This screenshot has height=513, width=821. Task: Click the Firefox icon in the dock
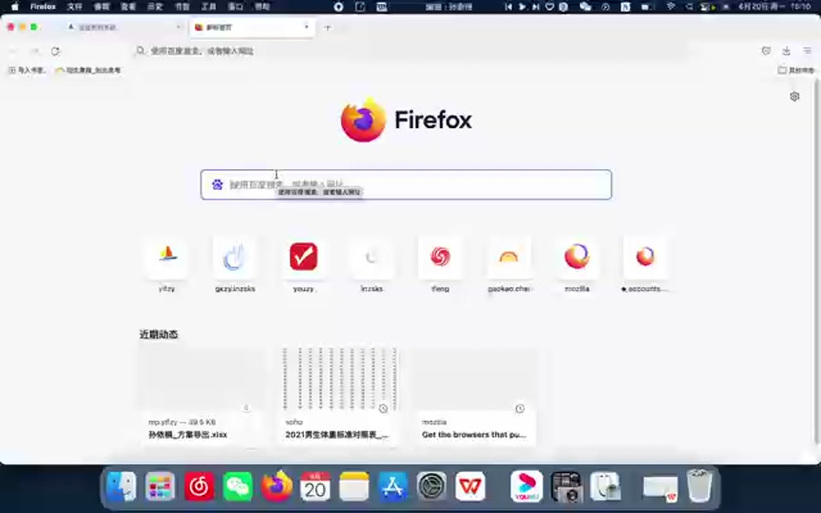tap(276, 487)
